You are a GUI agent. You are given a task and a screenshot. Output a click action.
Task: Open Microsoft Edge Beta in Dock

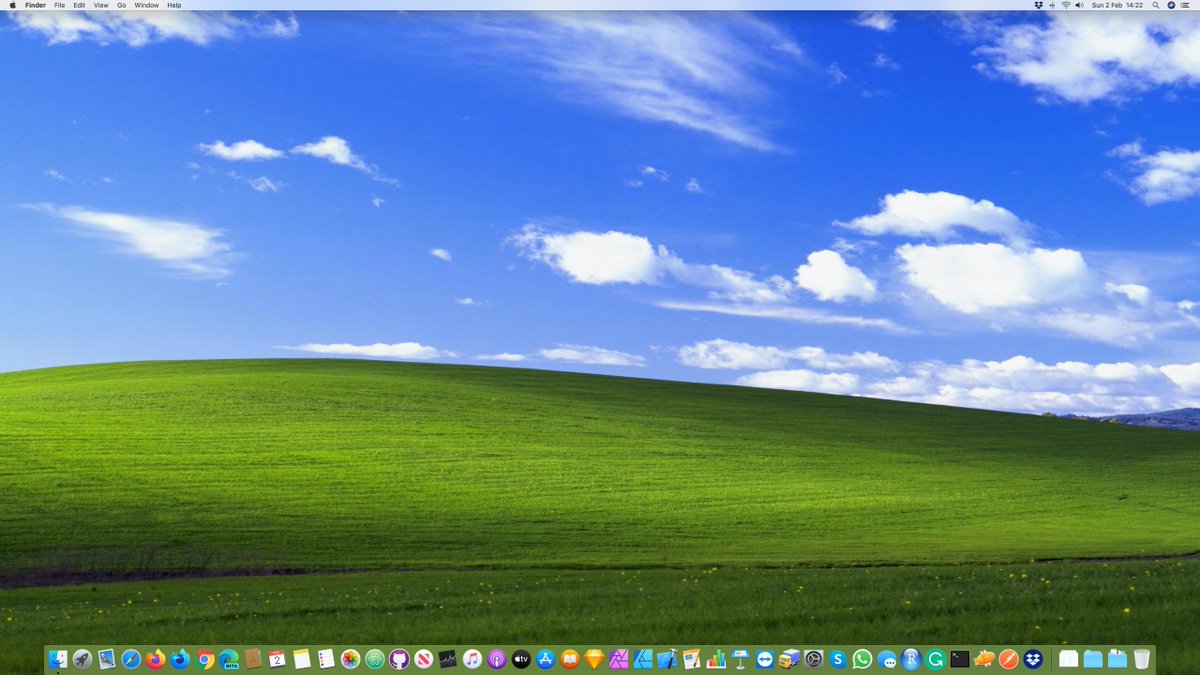tap(229, 659)
